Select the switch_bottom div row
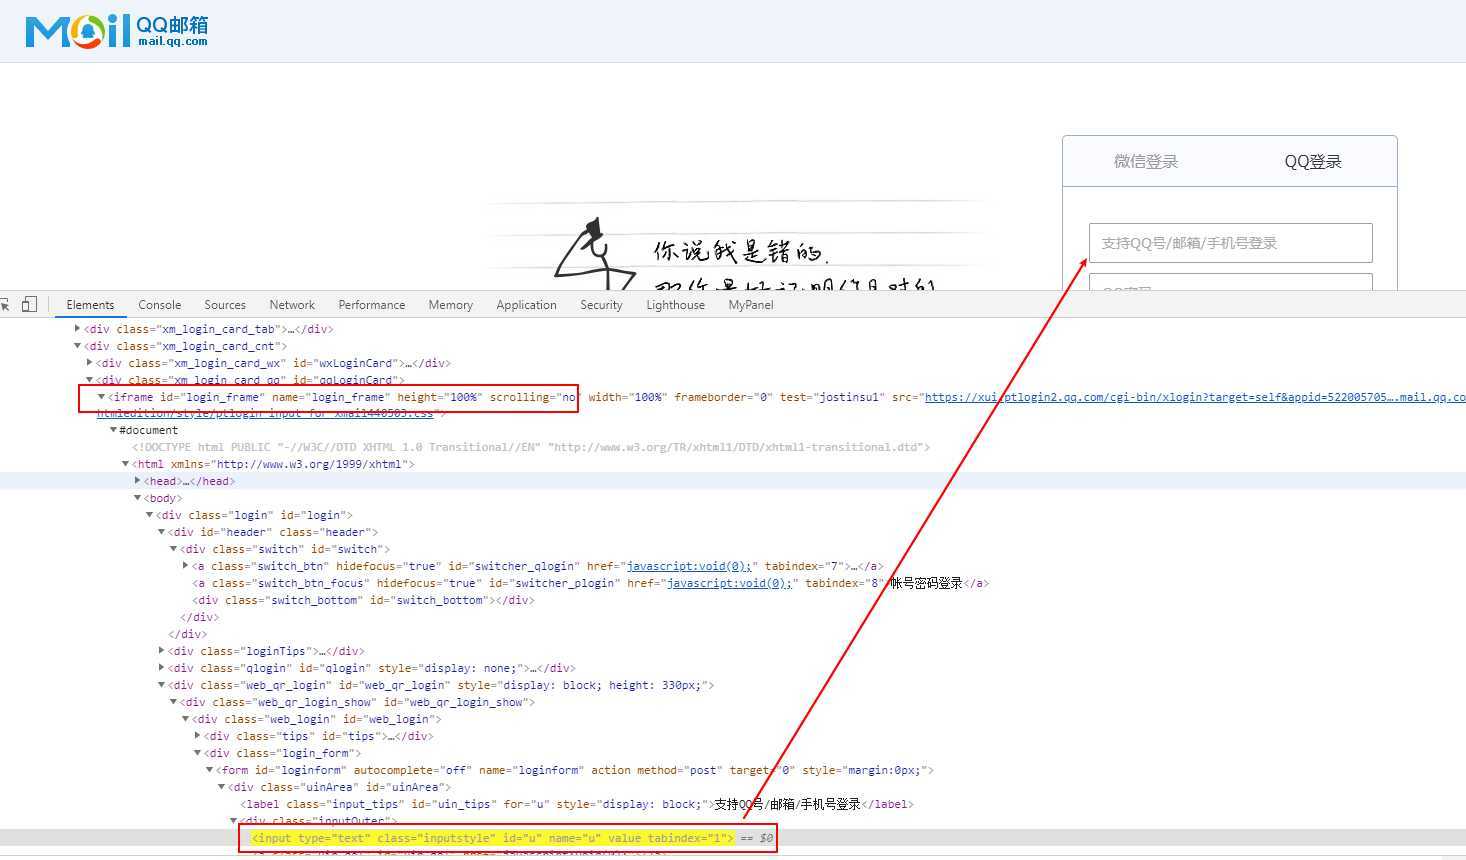Viewport: 1466px width, 860px height. (364, 600)
